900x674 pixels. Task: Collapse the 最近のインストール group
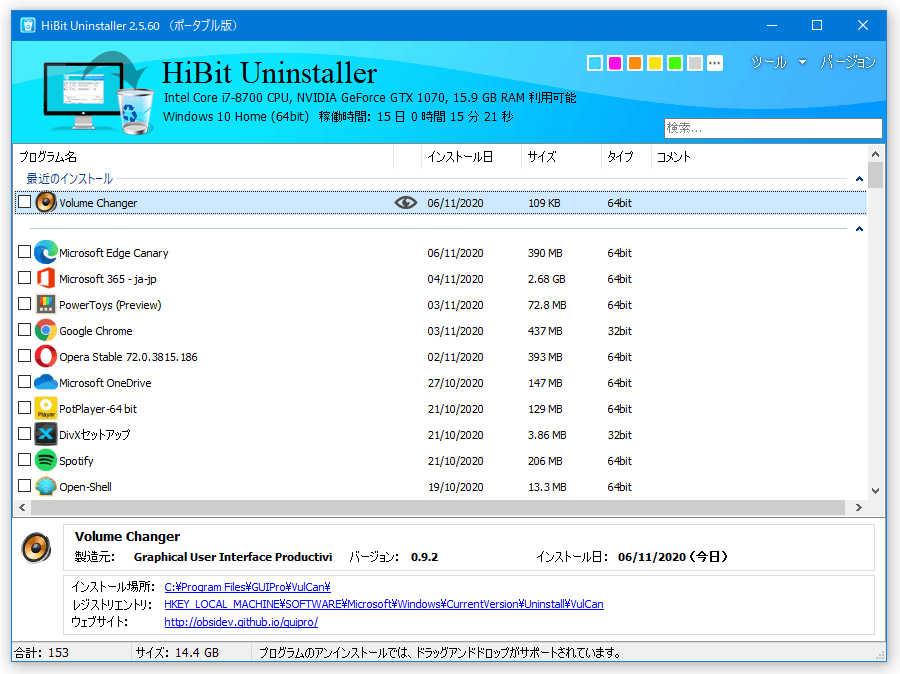point(859,179)
